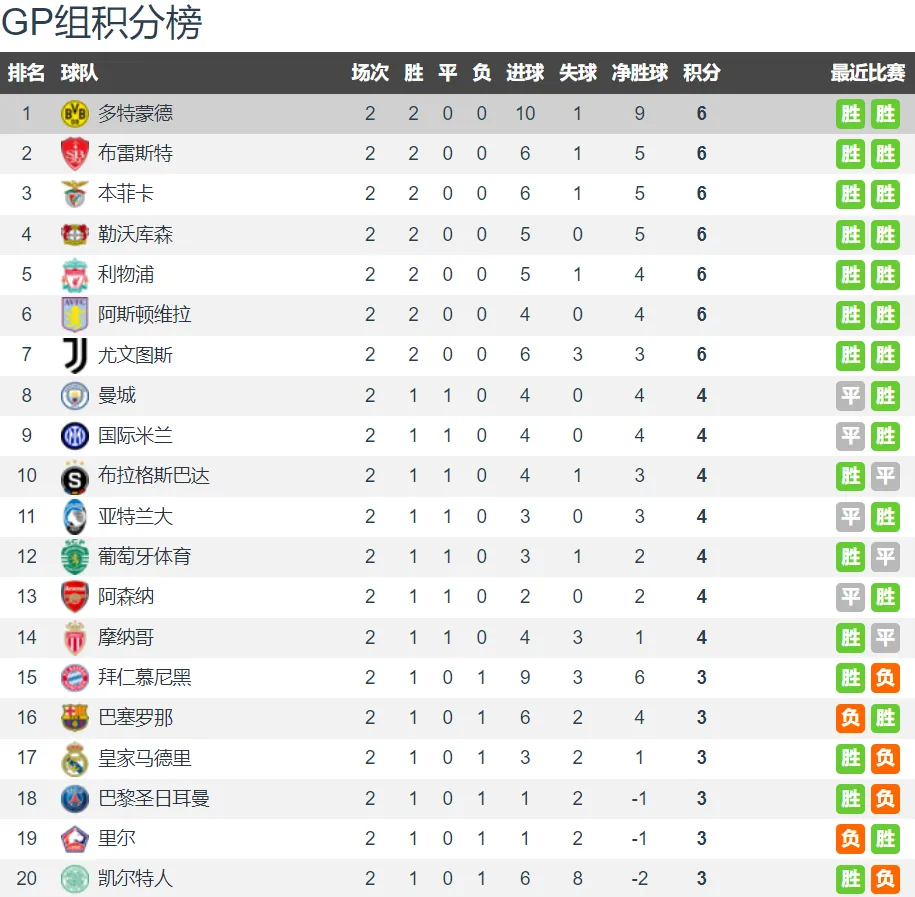Click the Inter Milan logo
The height and width of the screenshot is (897, 915).
(75, 436)
